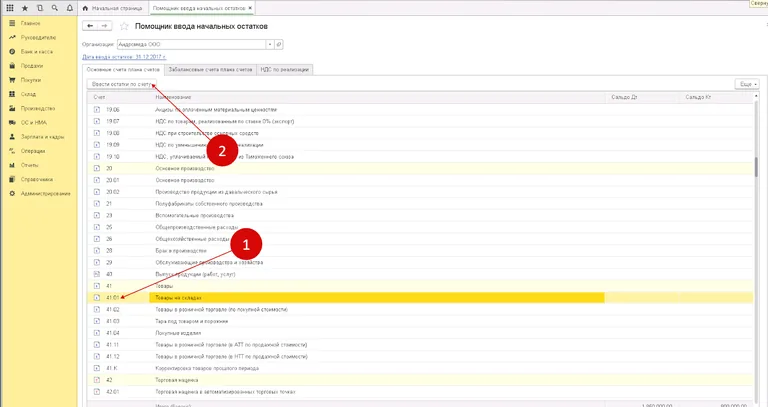Switch to НДС по реализации tab
768x407 pixels.
(x=286, y=69)
